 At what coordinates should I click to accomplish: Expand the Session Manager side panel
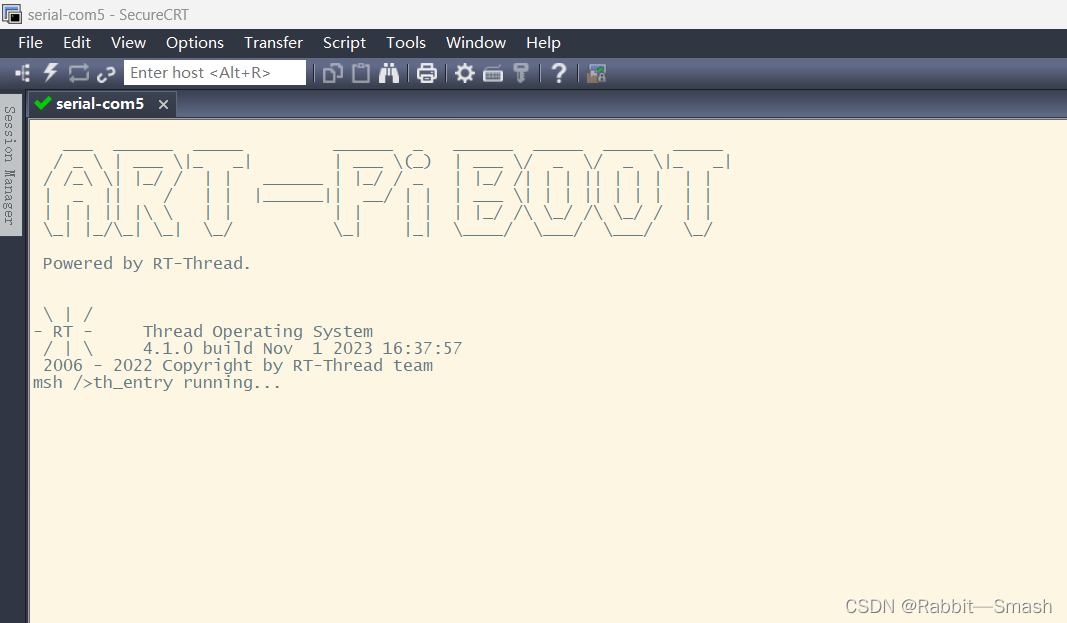10,165
